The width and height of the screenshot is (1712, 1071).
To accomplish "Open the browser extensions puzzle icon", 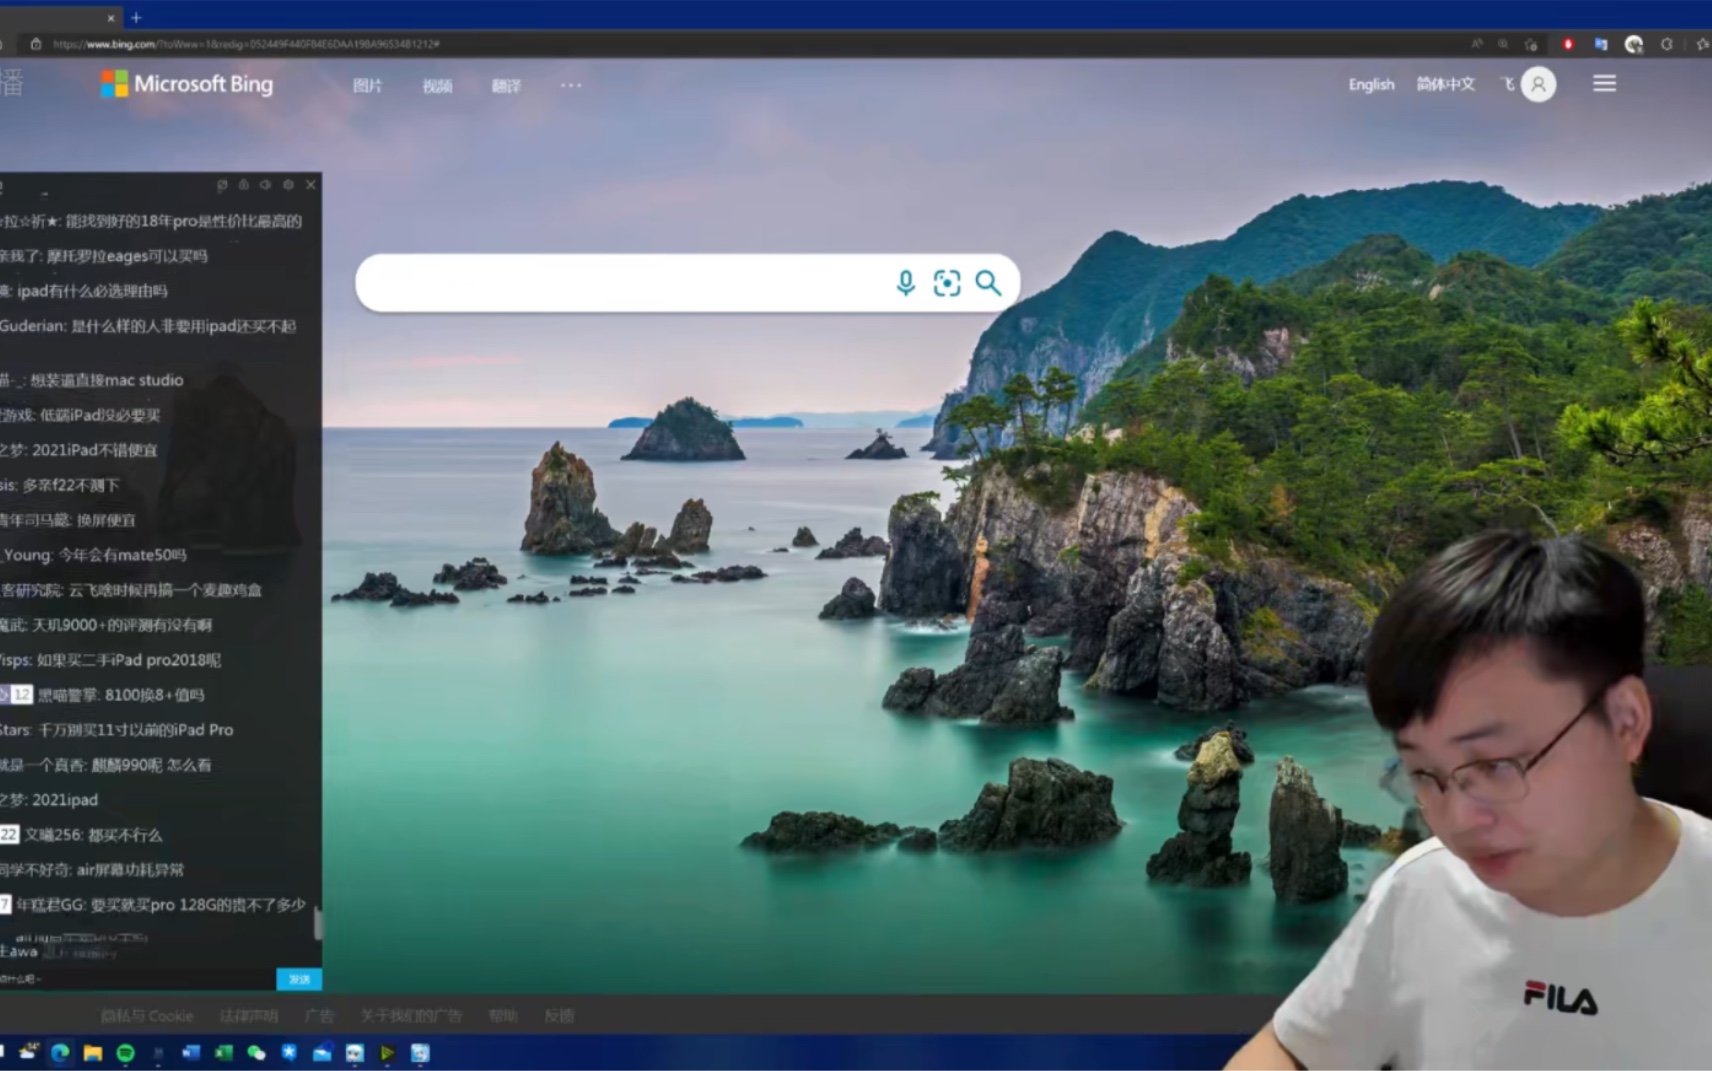I will tap(1667, 44).
